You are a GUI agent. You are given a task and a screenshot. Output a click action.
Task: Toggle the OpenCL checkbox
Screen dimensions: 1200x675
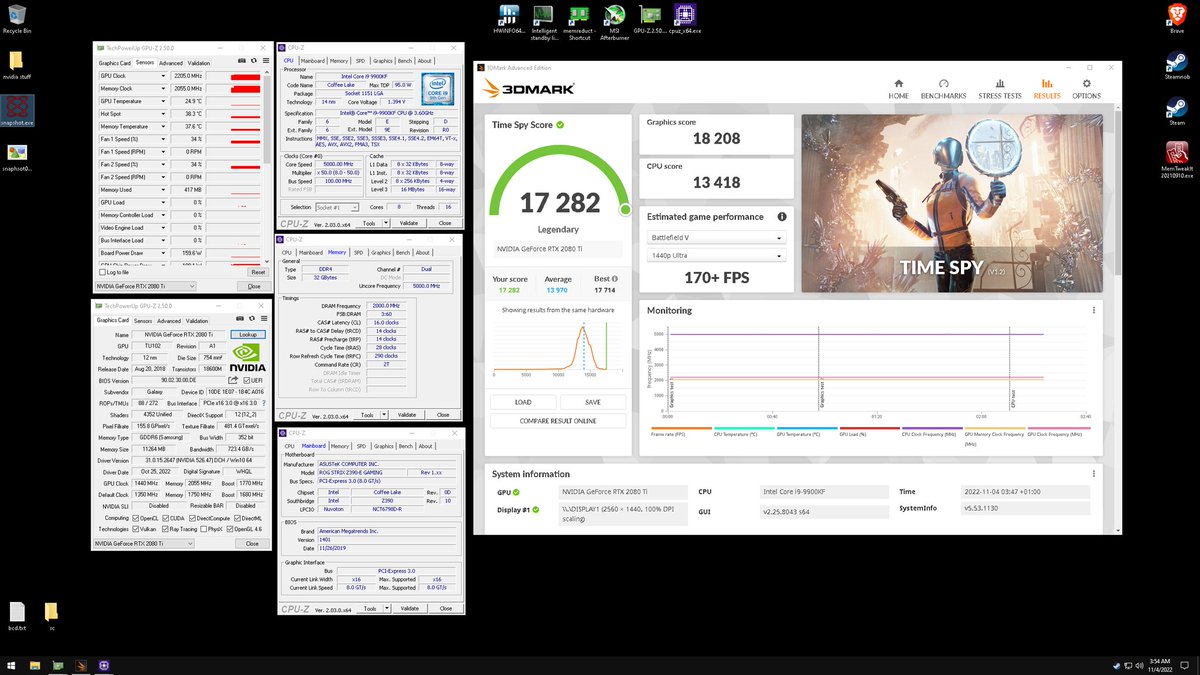pyautogui.click(x=137, y=518)
